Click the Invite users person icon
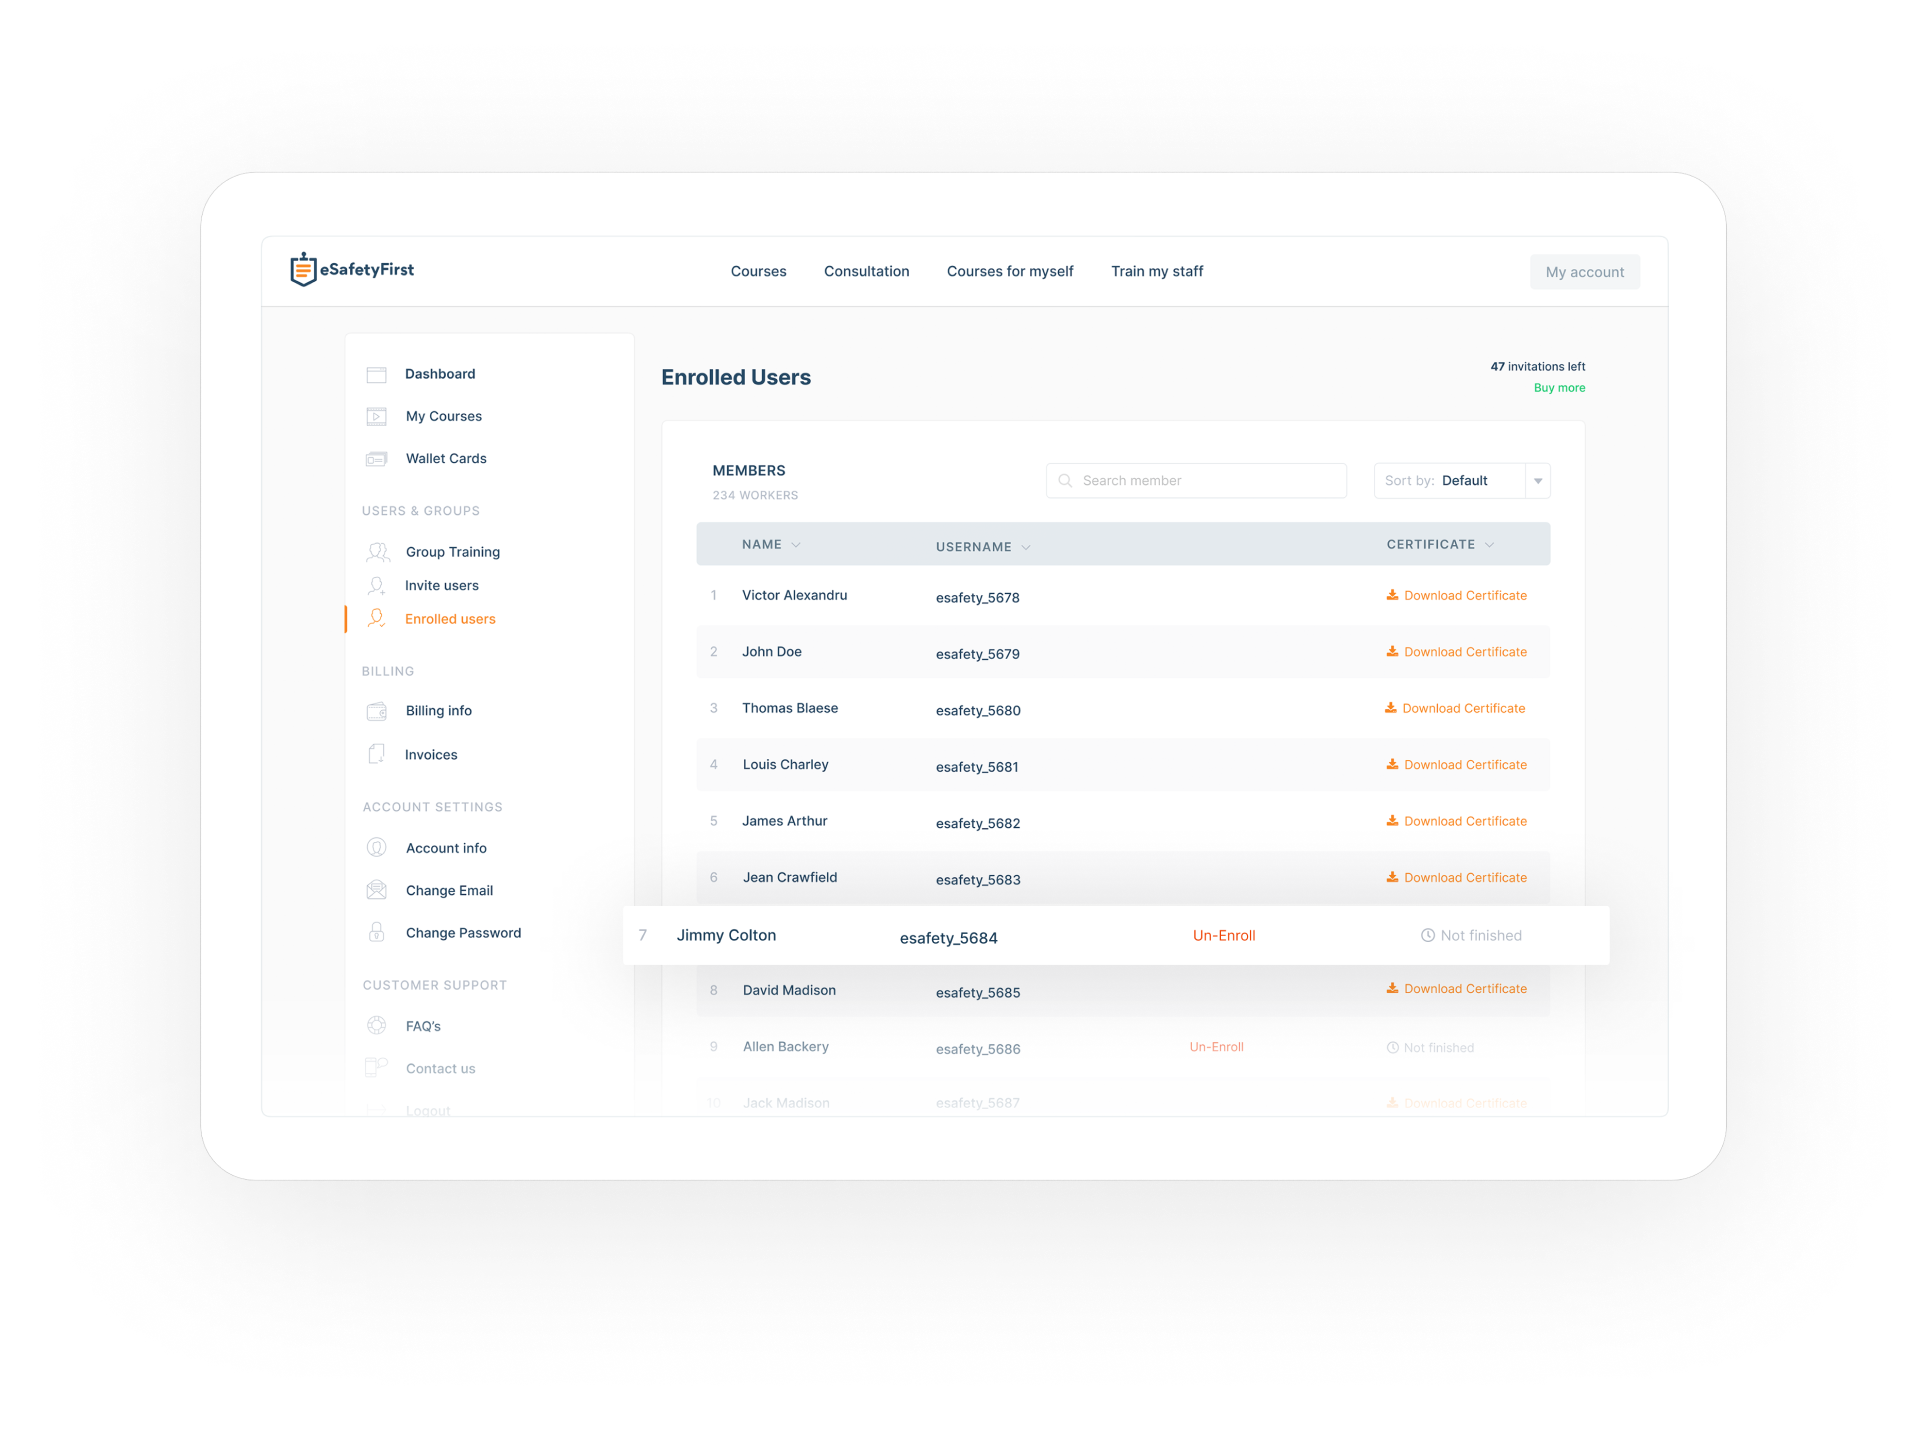This screenshot has width=1928, height=1434. click(x=377, y=586)
